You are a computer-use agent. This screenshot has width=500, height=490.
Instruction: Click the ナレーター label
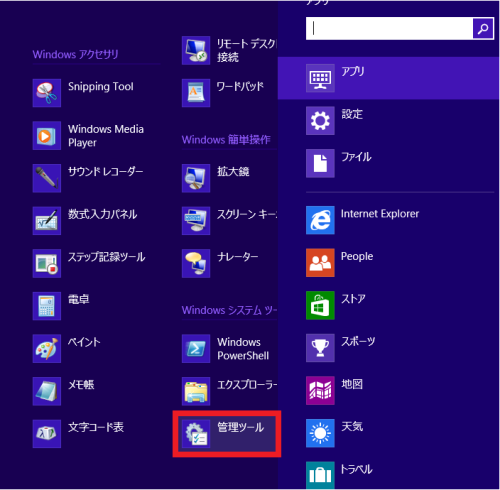pos(238,257)
